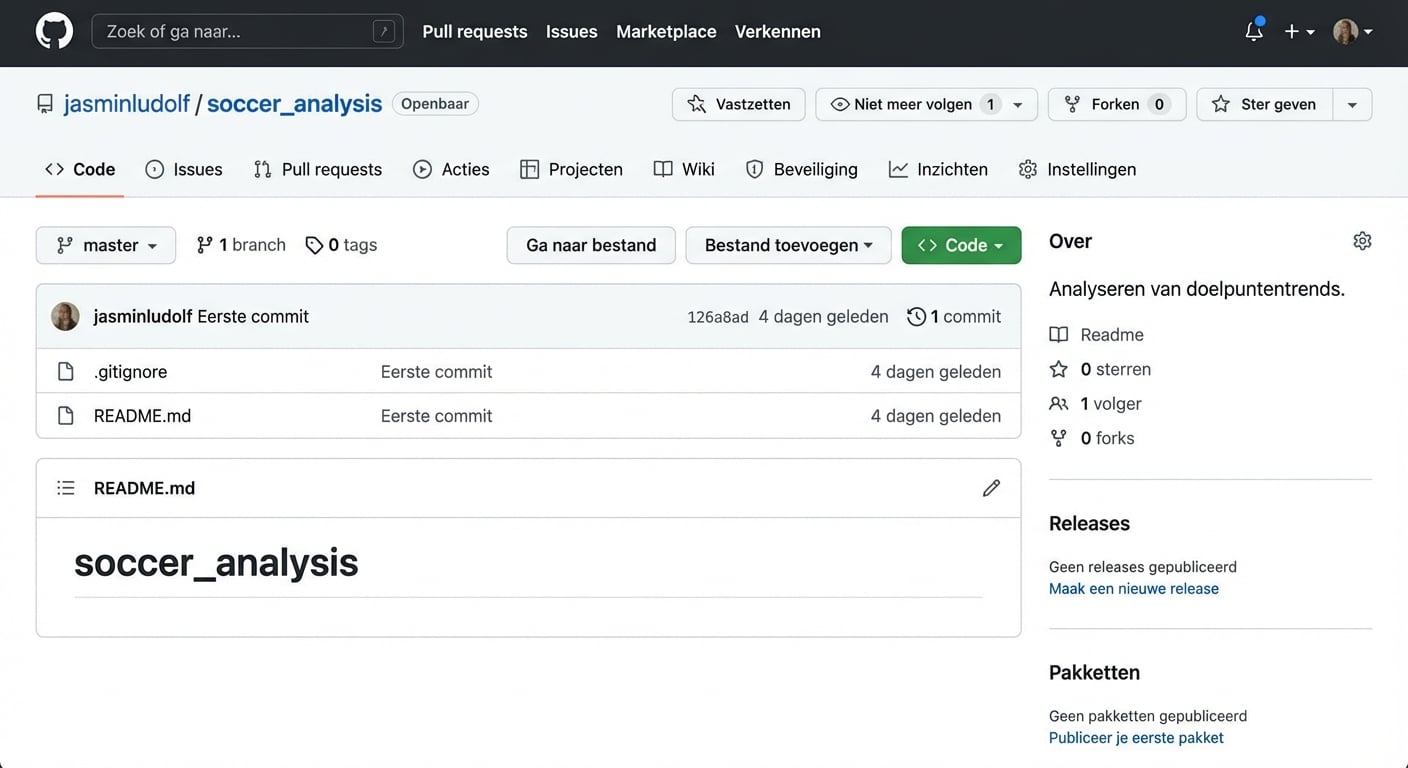Click Maak een nieuwe release link
1408x768 pixels.
click(x=1133, y=589)
